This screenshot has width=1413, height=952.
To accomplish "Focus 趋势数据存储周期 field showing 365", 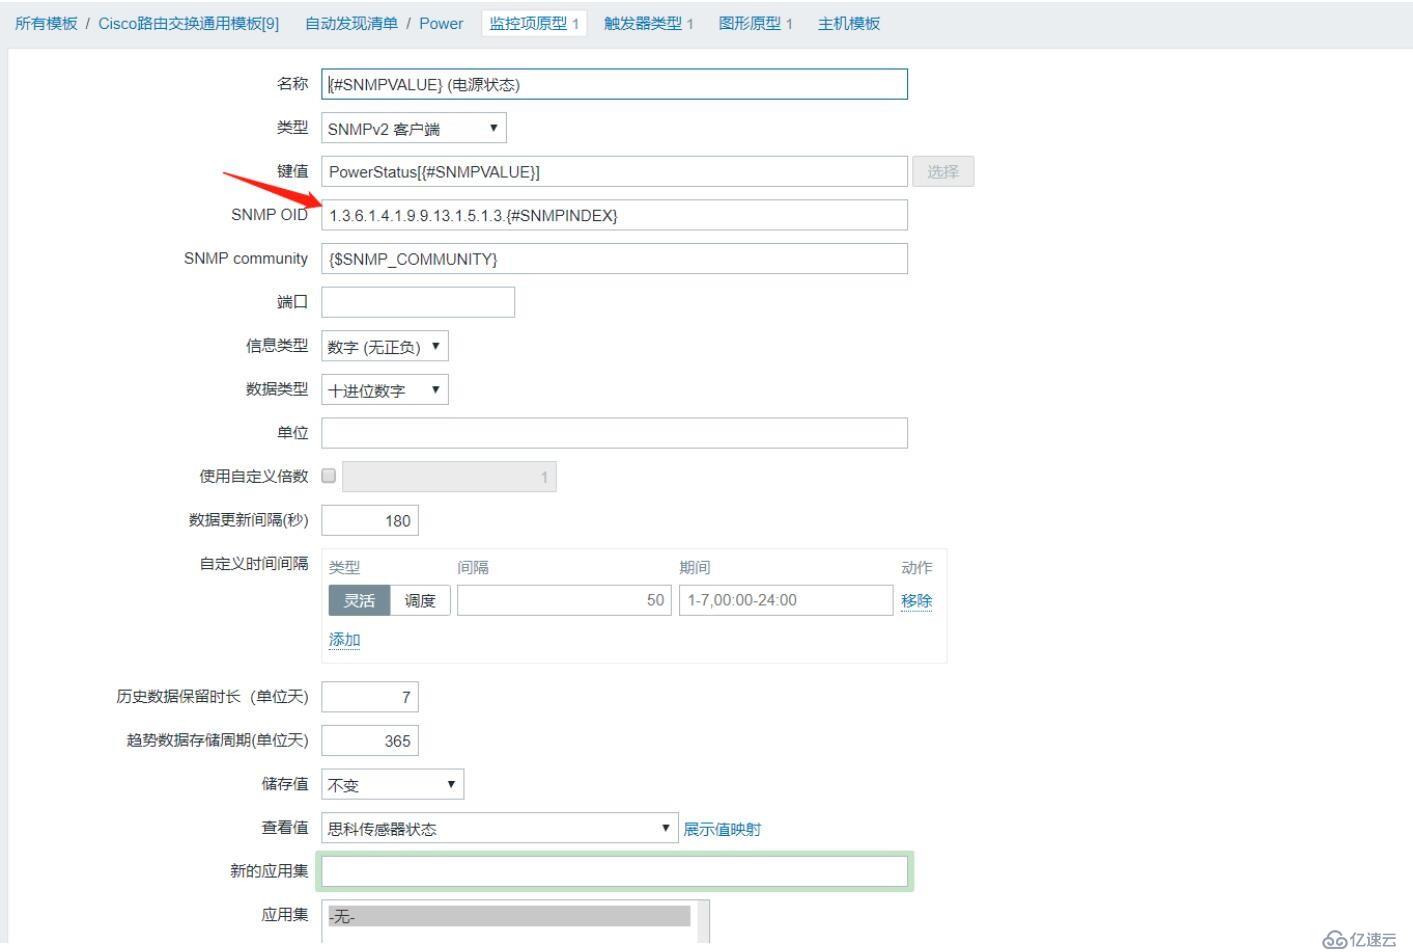I will 370,740.
